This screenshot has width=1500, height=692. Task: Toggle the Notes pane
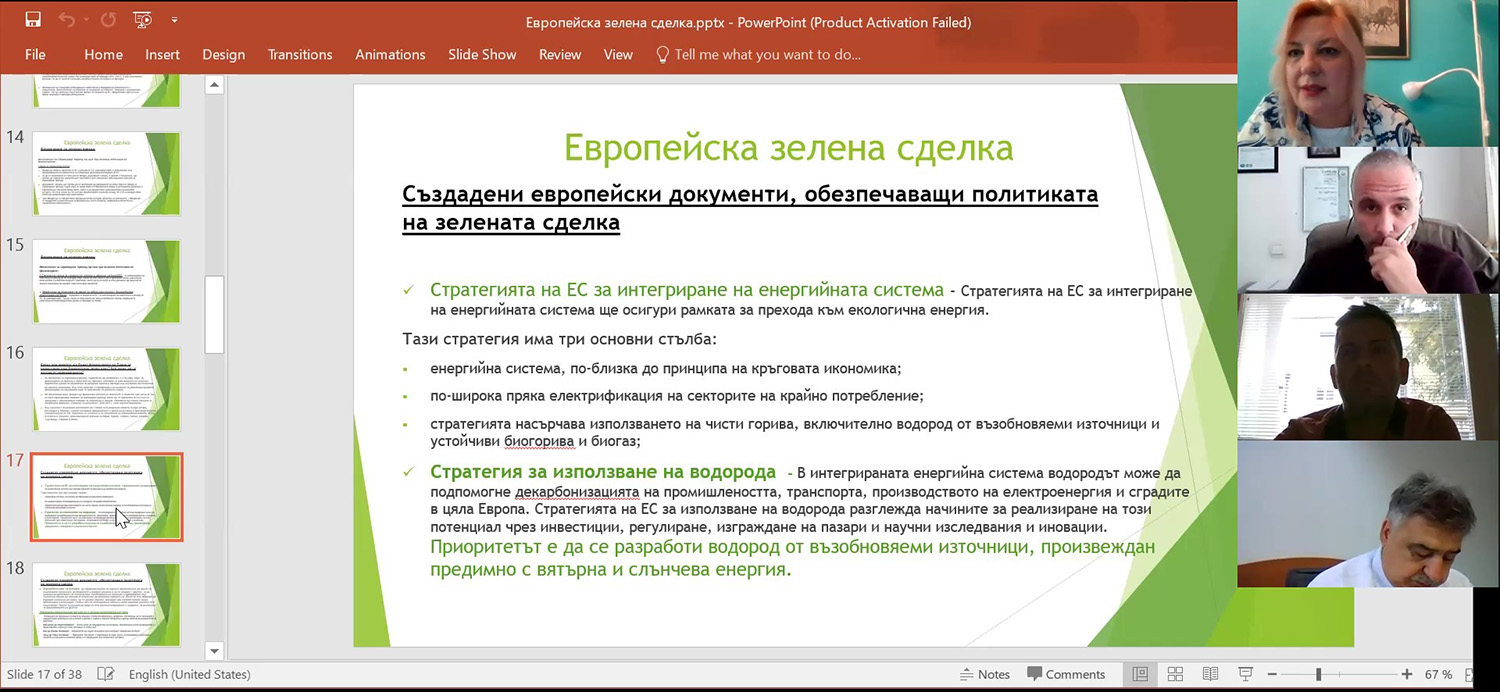pyautogui.click(x=984, y=675)
